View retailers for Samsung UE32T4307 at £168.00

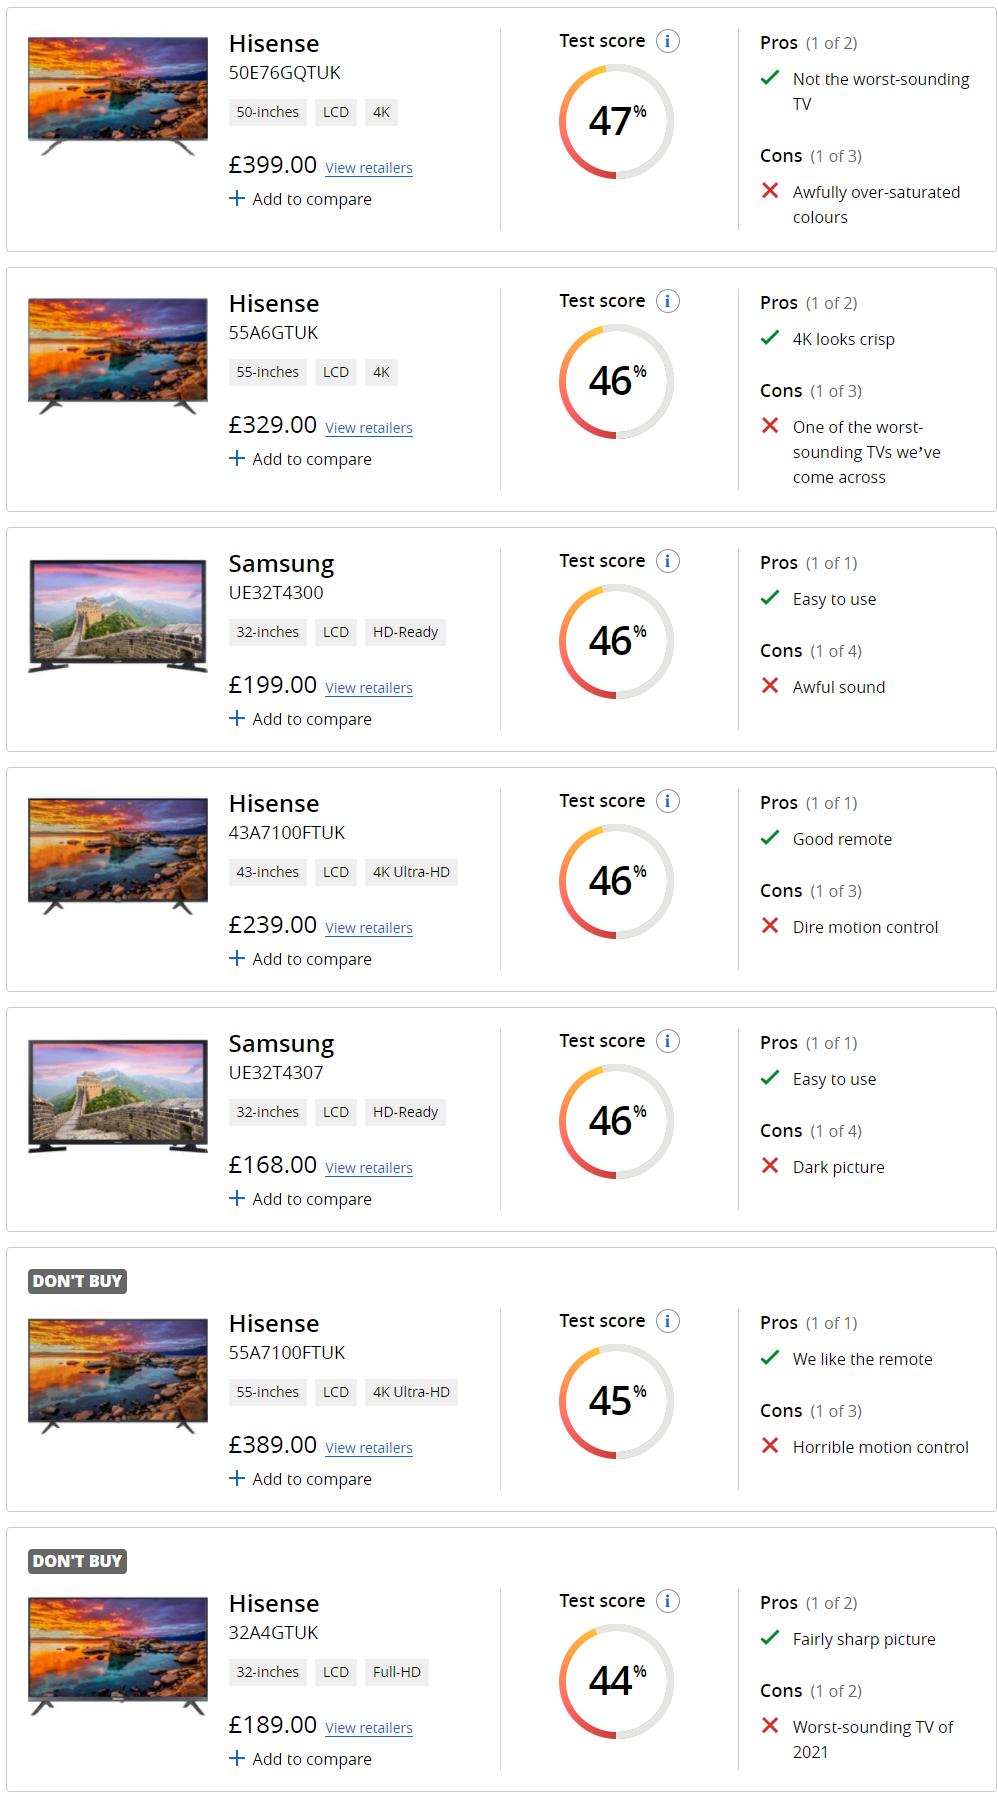[368, 1168]
